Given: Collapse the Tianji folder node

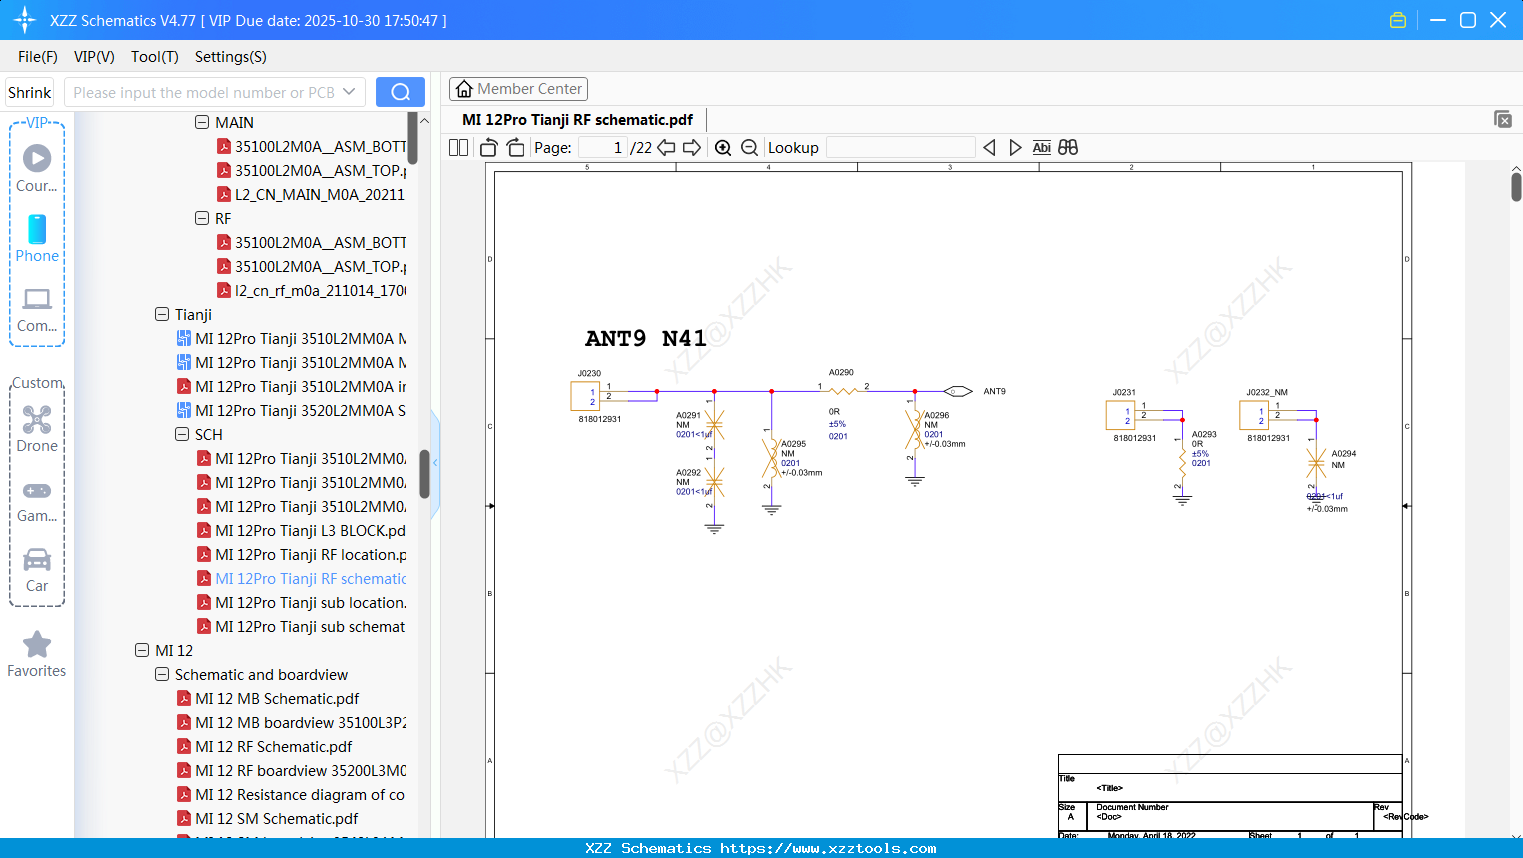Looking at the screenshot, I should pyautogui.click(x=161, y=314).
